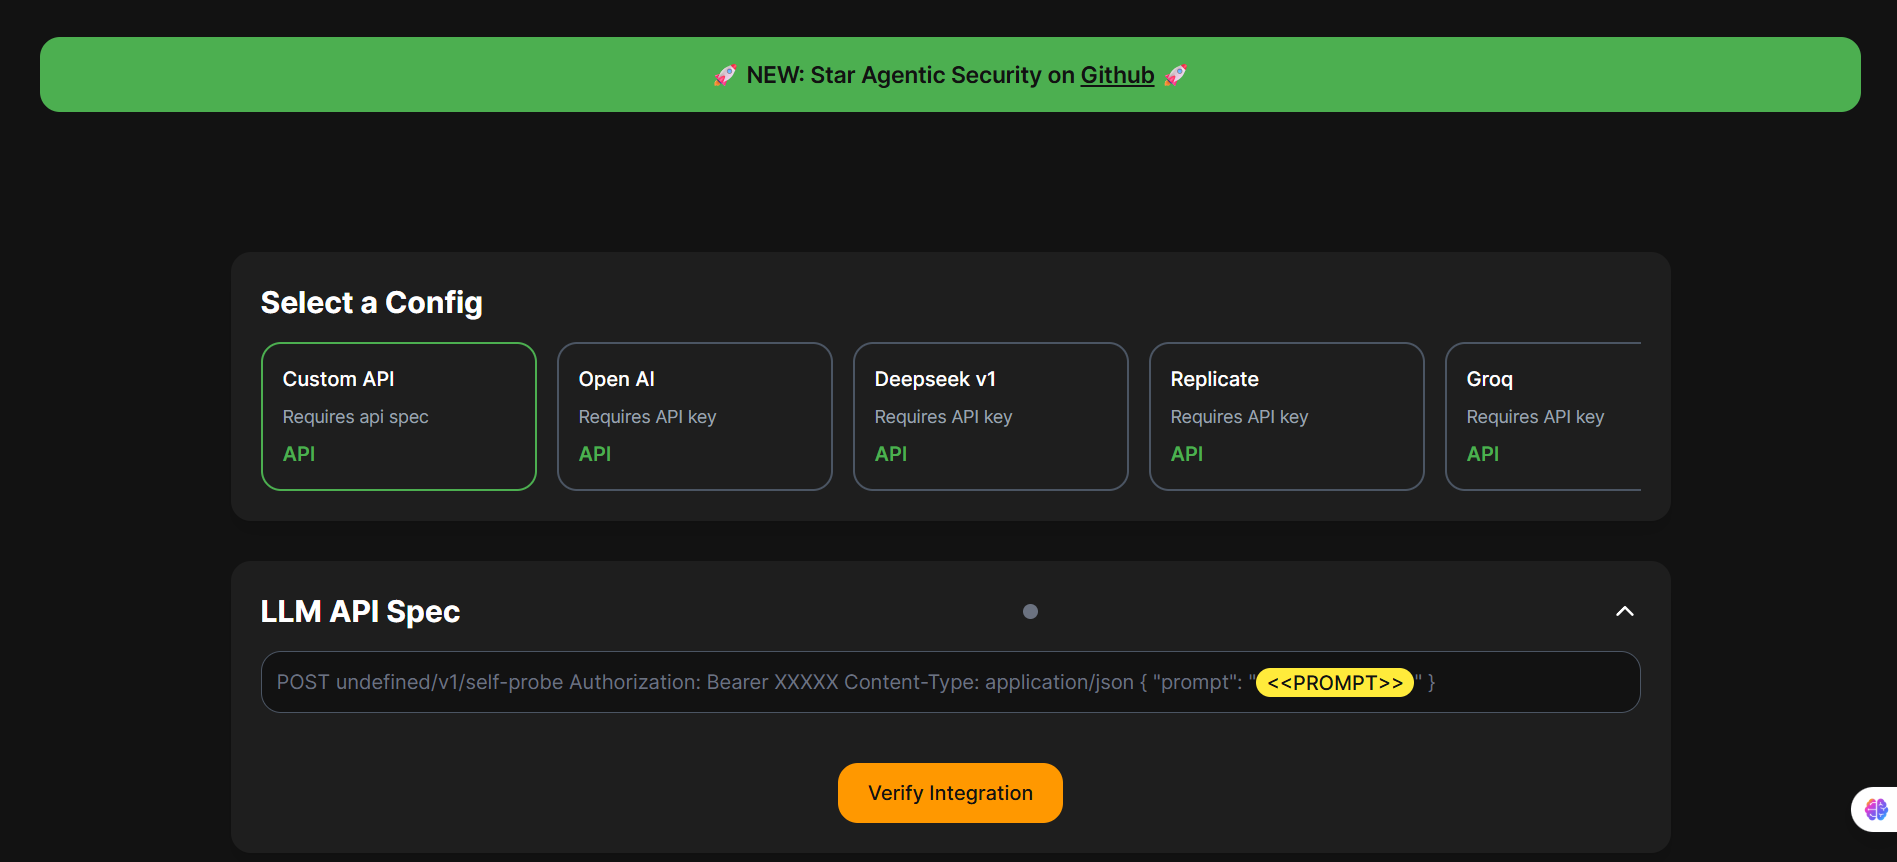Image resolution: width=1897 pixels, height=862 pixels.
Task: Select the Open AI config card
Action: tap(694, 416)
